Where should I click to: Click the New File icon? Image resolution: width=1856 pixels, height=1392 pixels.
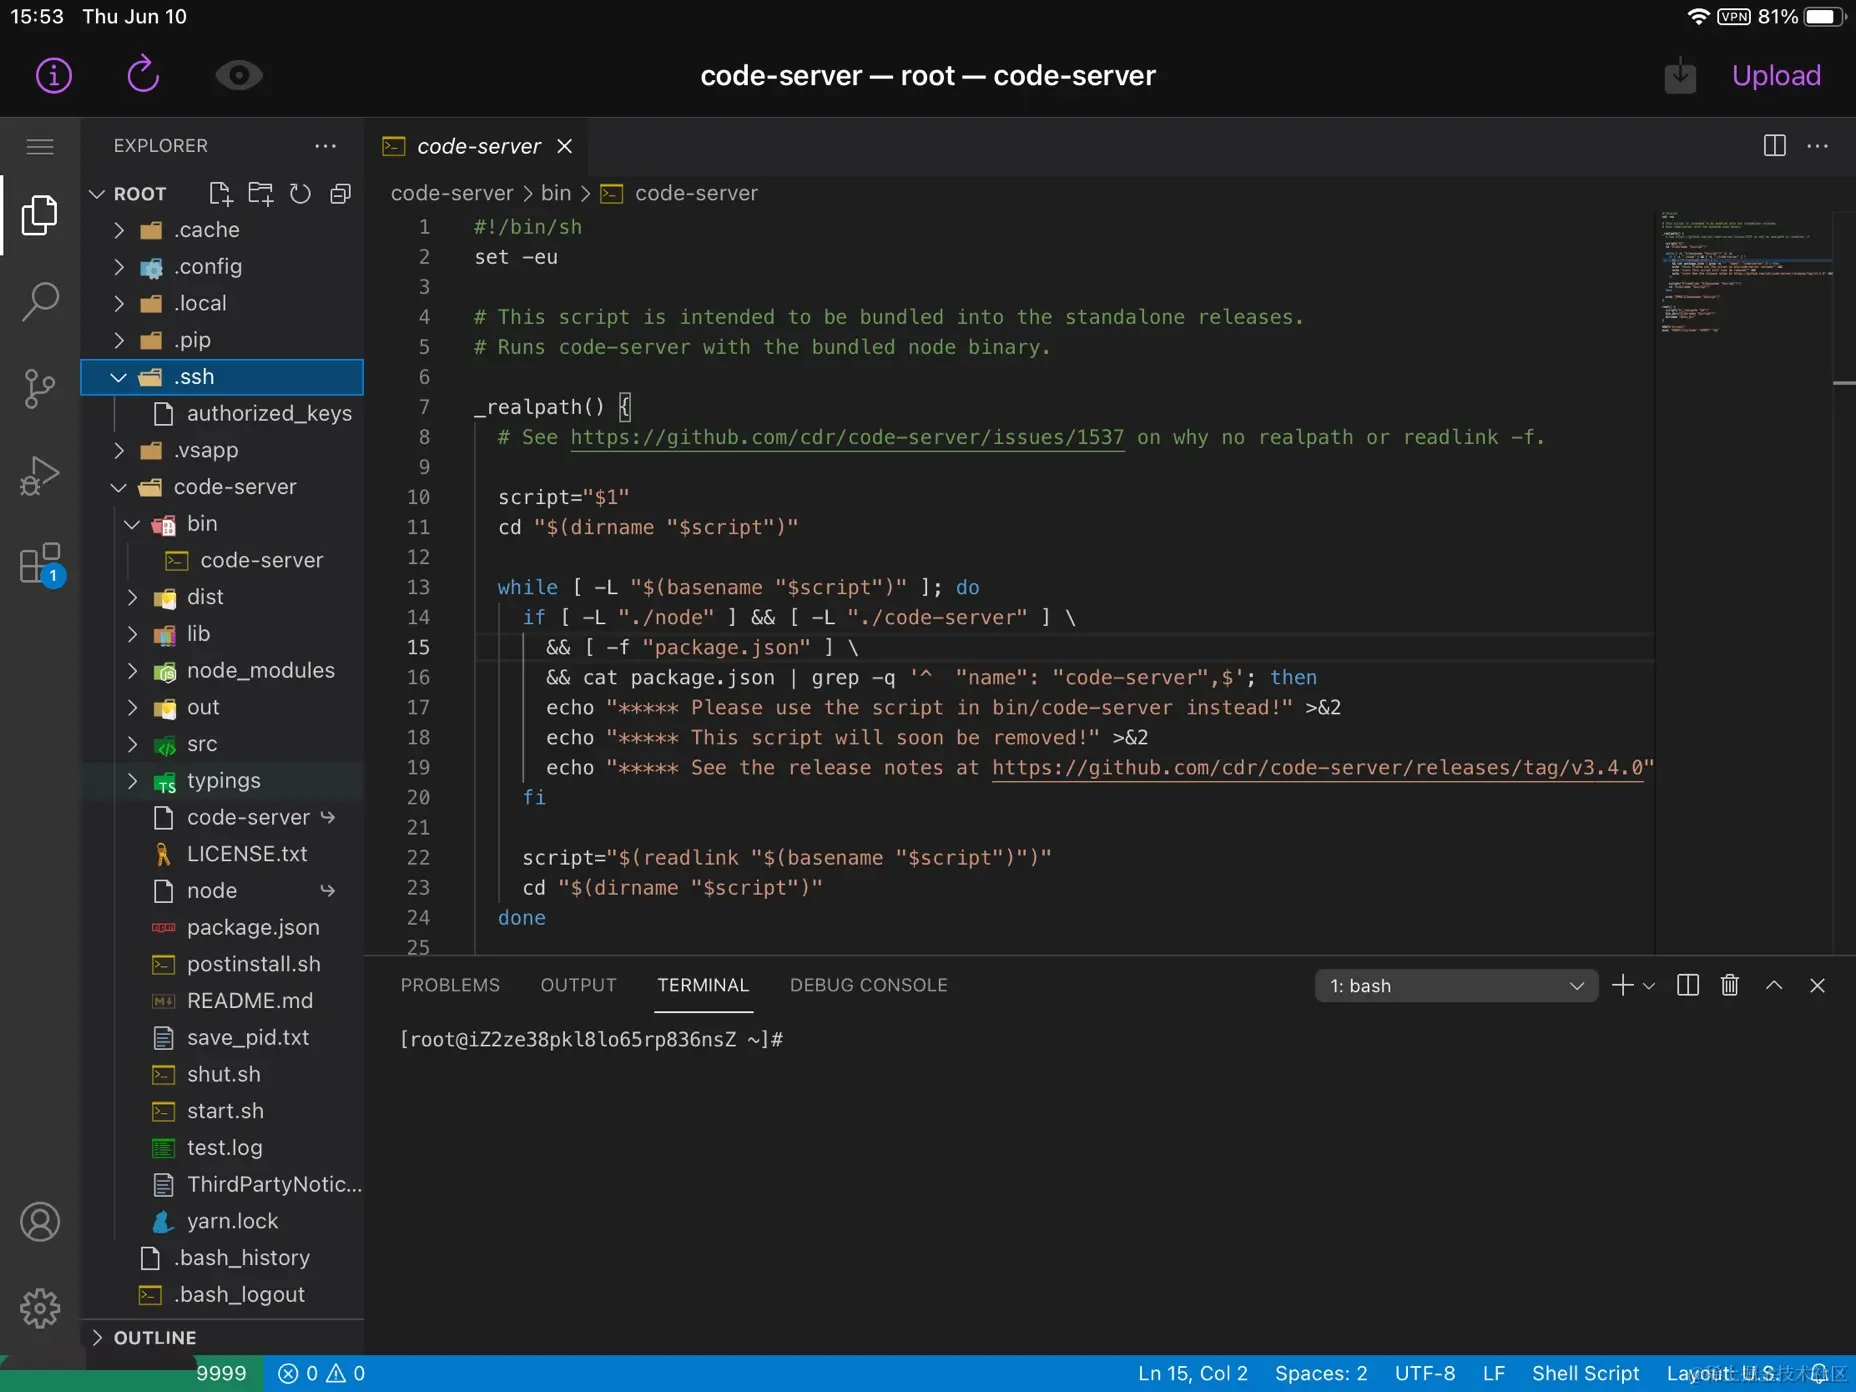click(x=220, y=193)
